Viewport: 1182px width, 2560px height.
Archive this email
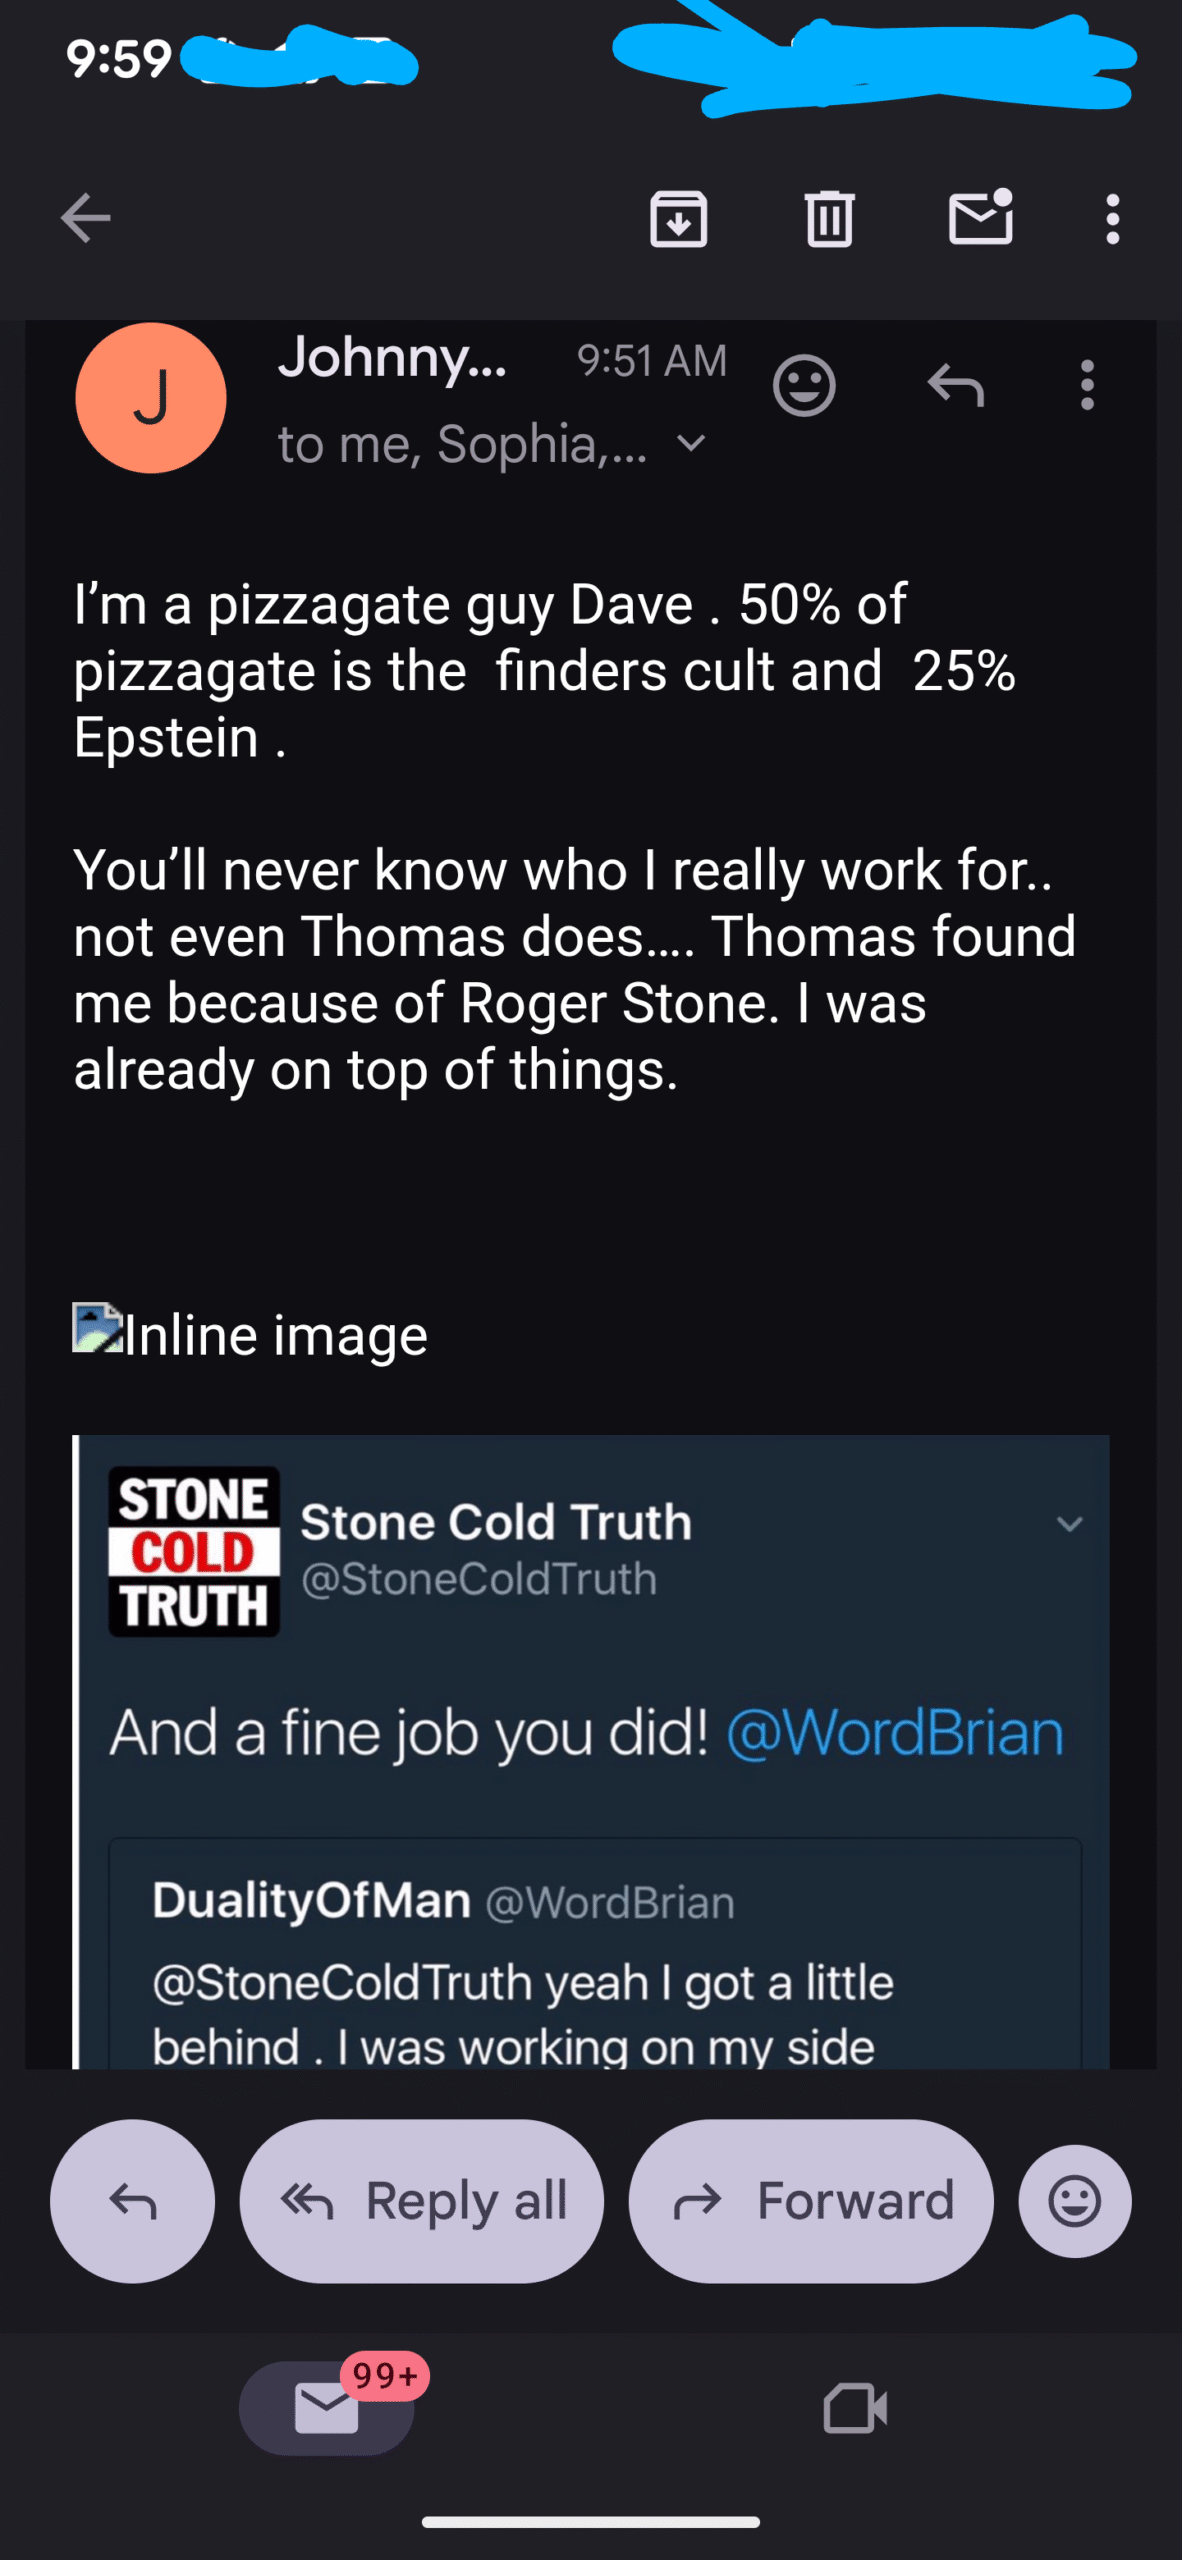pos(678,218)
